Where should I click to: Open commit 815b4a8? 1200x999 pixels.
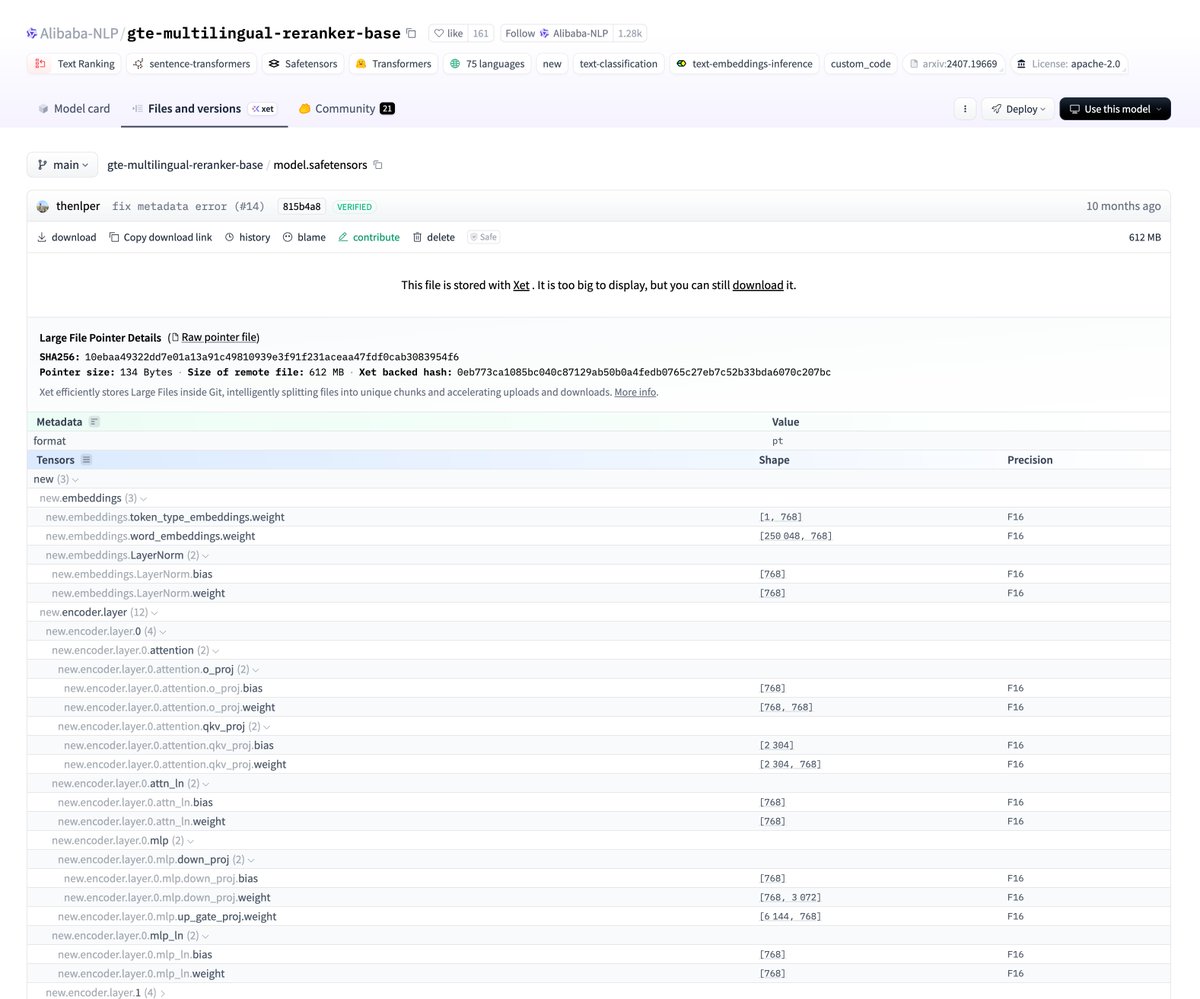pos(302,207)
